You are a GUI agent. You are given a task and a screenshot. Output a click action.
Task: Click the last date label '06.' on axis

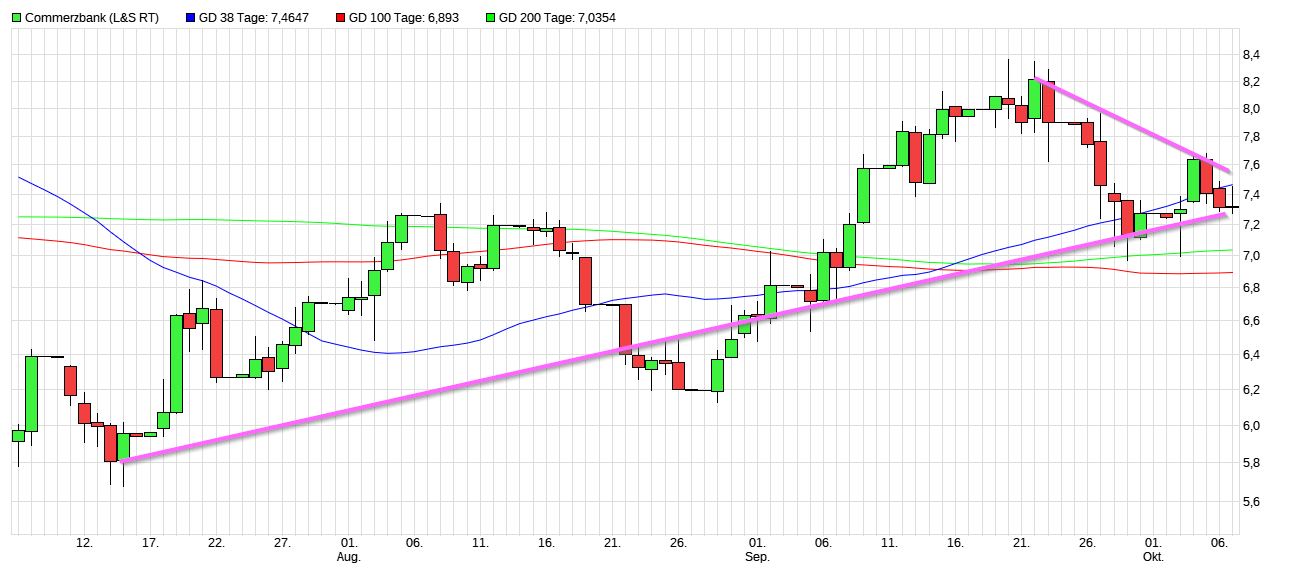tap(1222, 543)
